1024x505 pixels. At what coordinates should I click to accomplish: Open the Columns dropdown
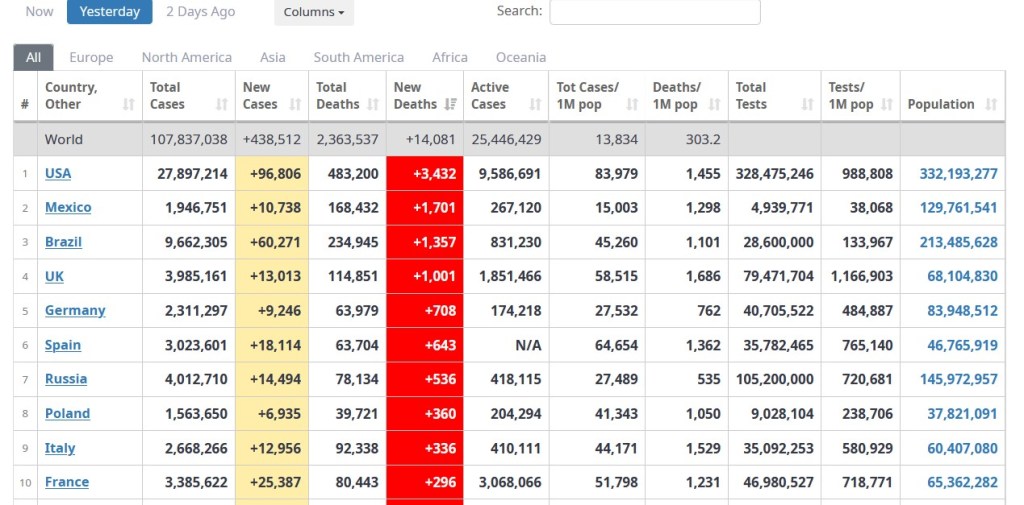[314, 12]
